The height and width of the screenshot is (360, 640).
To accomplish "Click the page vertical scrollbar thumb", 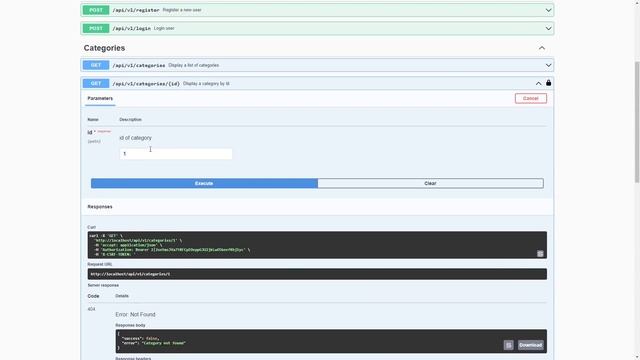I will [637, 122].
